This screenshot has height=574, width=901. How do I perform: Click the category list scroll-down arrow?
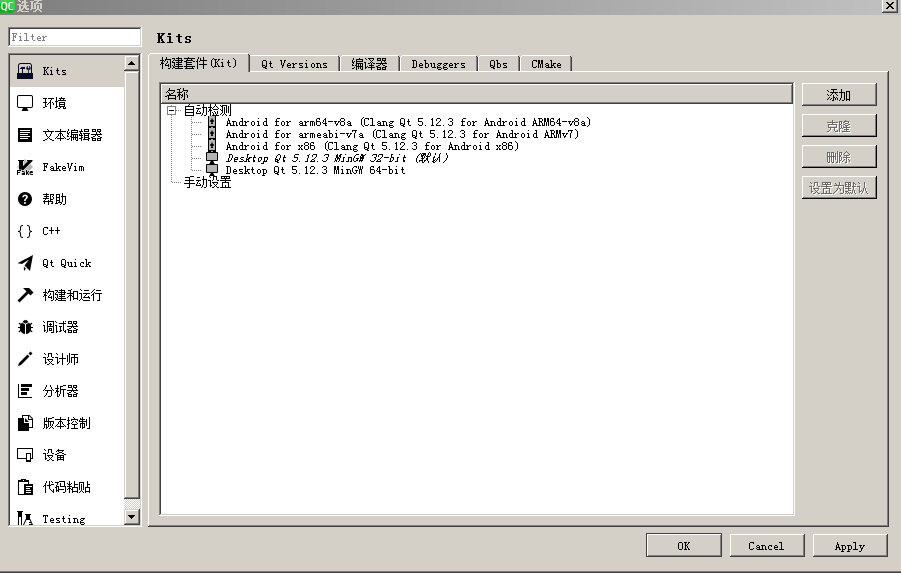click(132, 517)
